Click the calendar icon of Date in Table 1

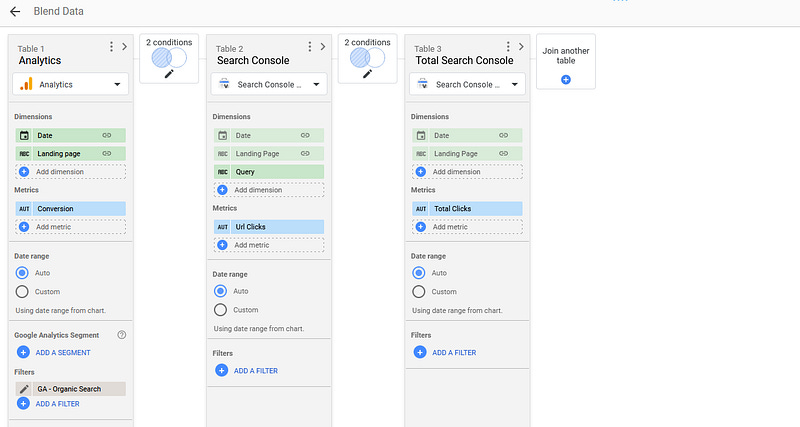click(24, 135)
